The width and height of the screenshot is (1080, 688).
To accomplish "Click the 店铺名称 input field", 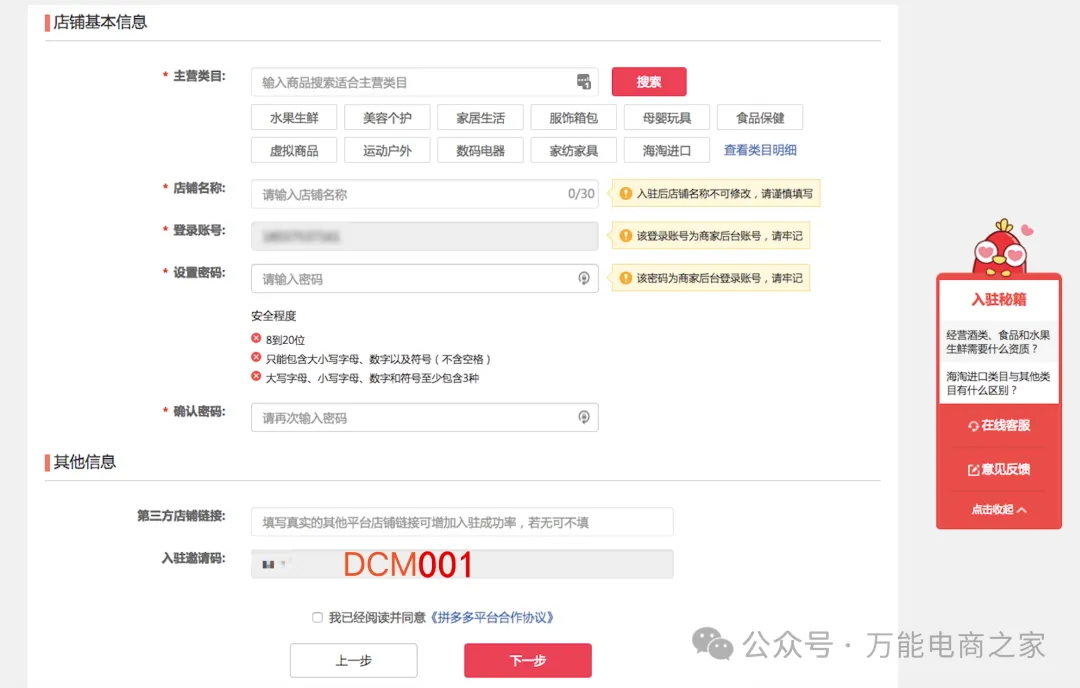I will [410, 194].
